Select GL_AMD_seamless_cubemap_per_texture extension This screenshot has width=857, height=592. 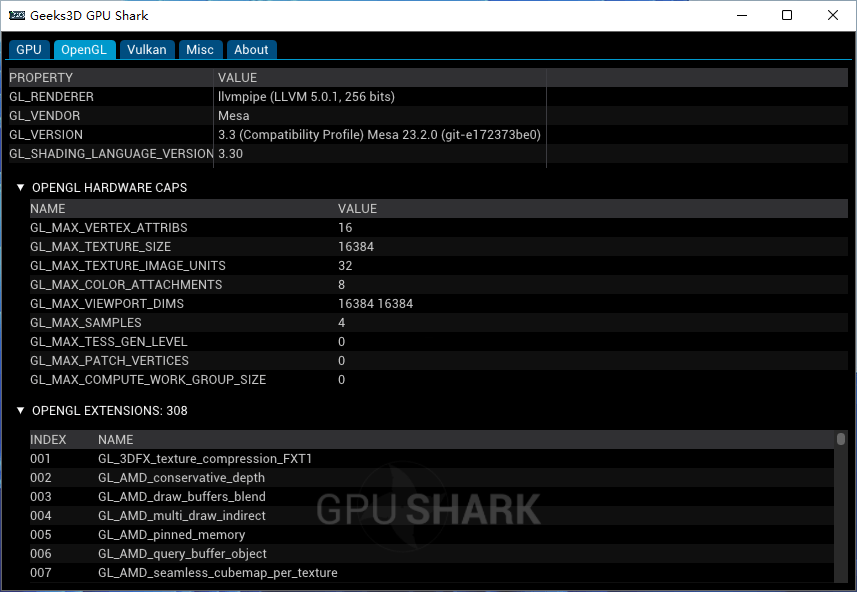tap(217, 573)
